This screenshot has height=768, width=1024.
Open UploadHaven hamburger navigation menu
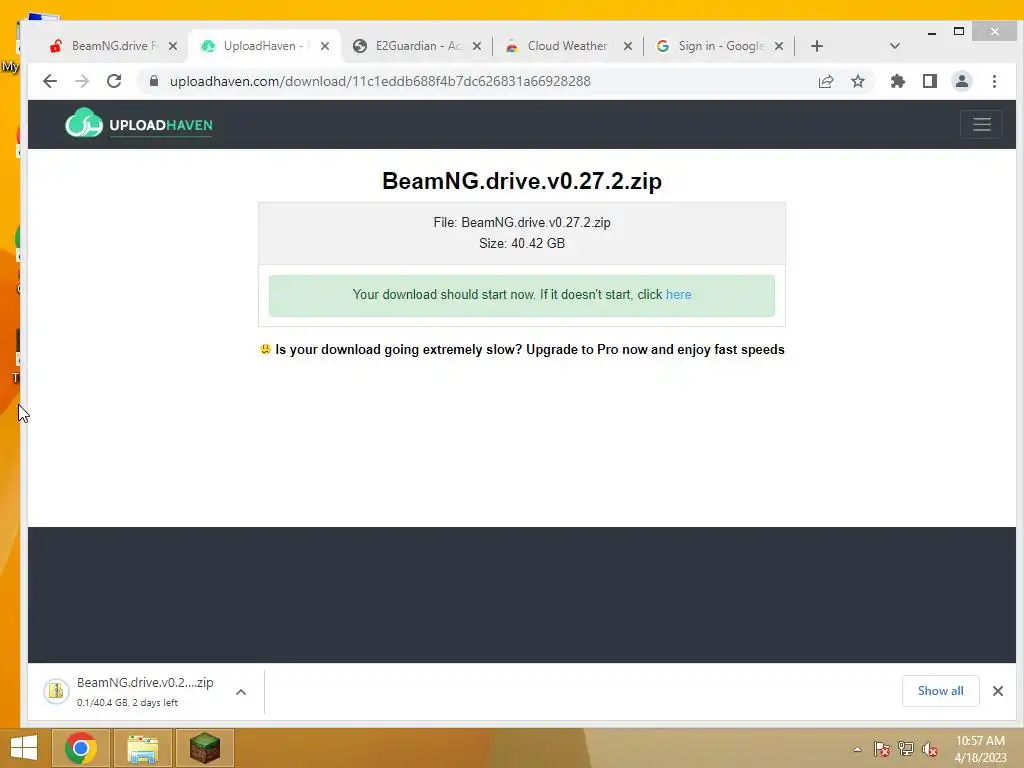coord(982,124)
